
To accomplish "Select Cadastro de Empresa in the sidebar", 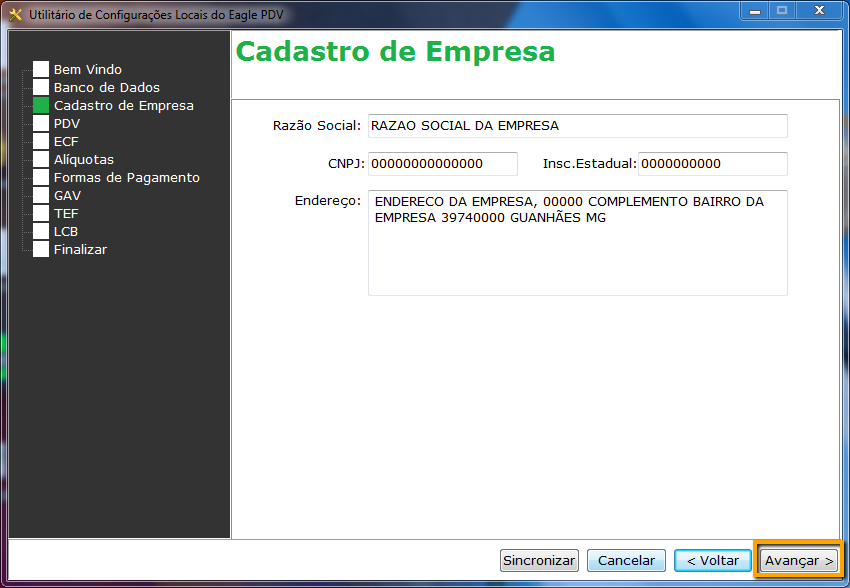I will [124, 105].
